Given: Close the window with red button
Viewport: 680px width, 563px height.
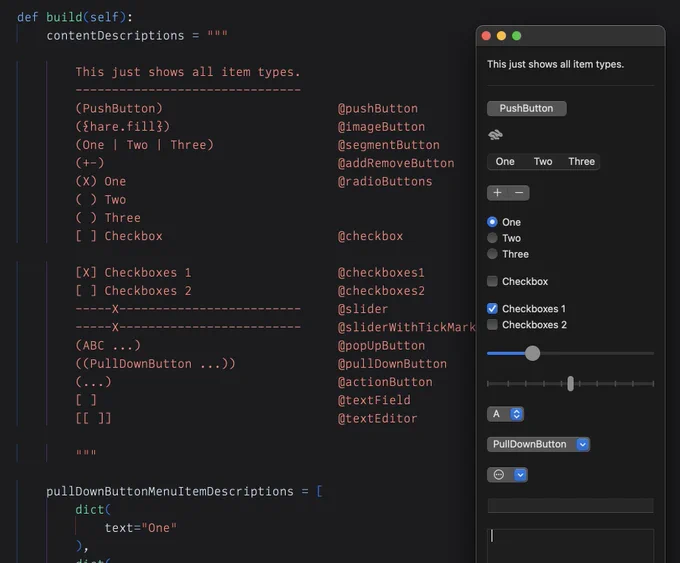Looking at the screenshot, I should pos(486,36).
